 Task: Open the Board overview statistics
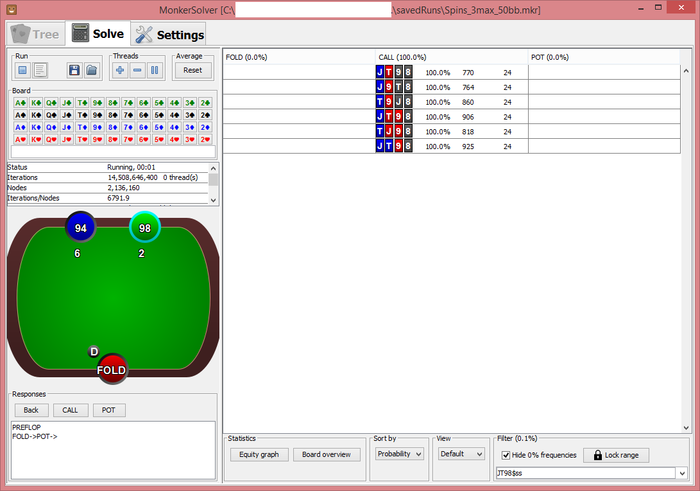coord(327,454)
